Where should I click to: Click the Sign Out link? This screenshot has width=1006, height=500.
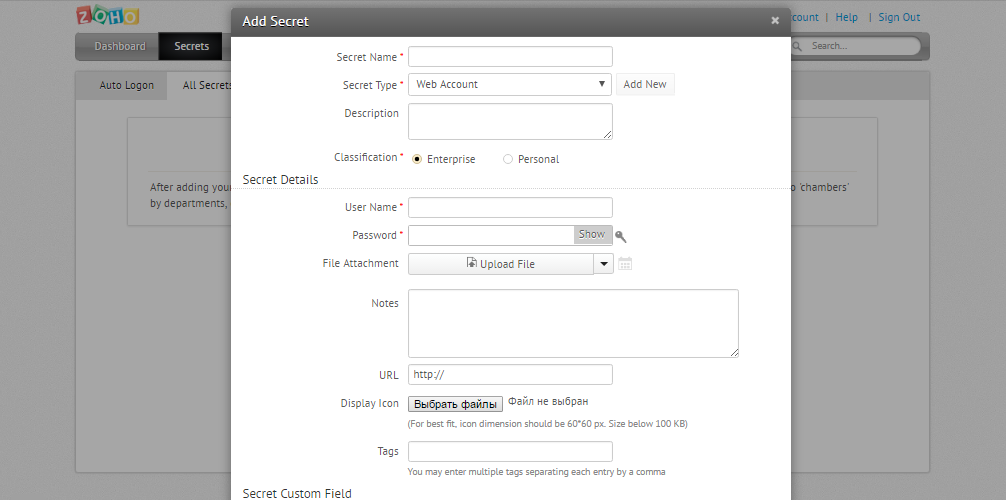tap(899, 17)
